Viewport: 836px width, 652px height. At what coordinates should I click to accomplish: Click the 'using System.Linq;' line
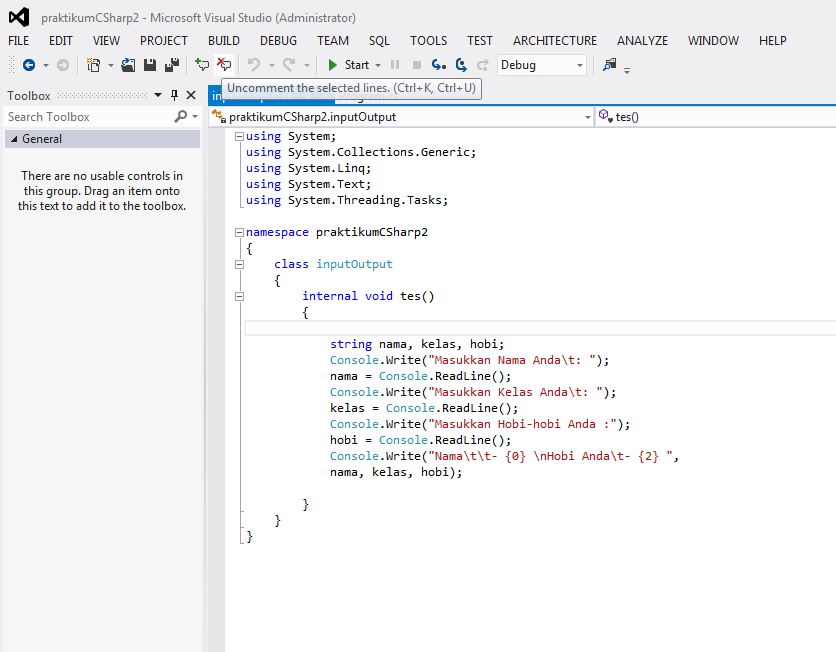coord(308,168)
